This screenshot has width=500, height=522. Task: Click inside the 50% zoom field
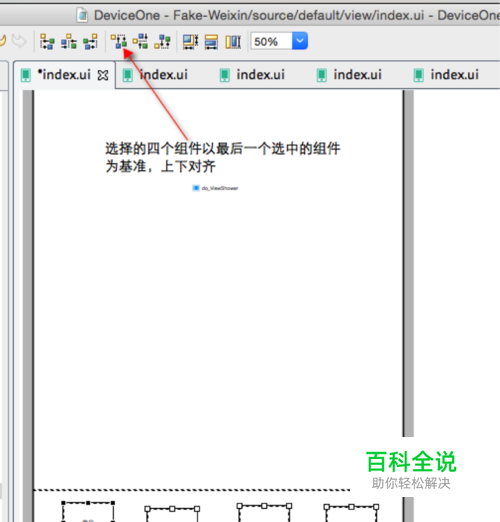pos(271,41)
